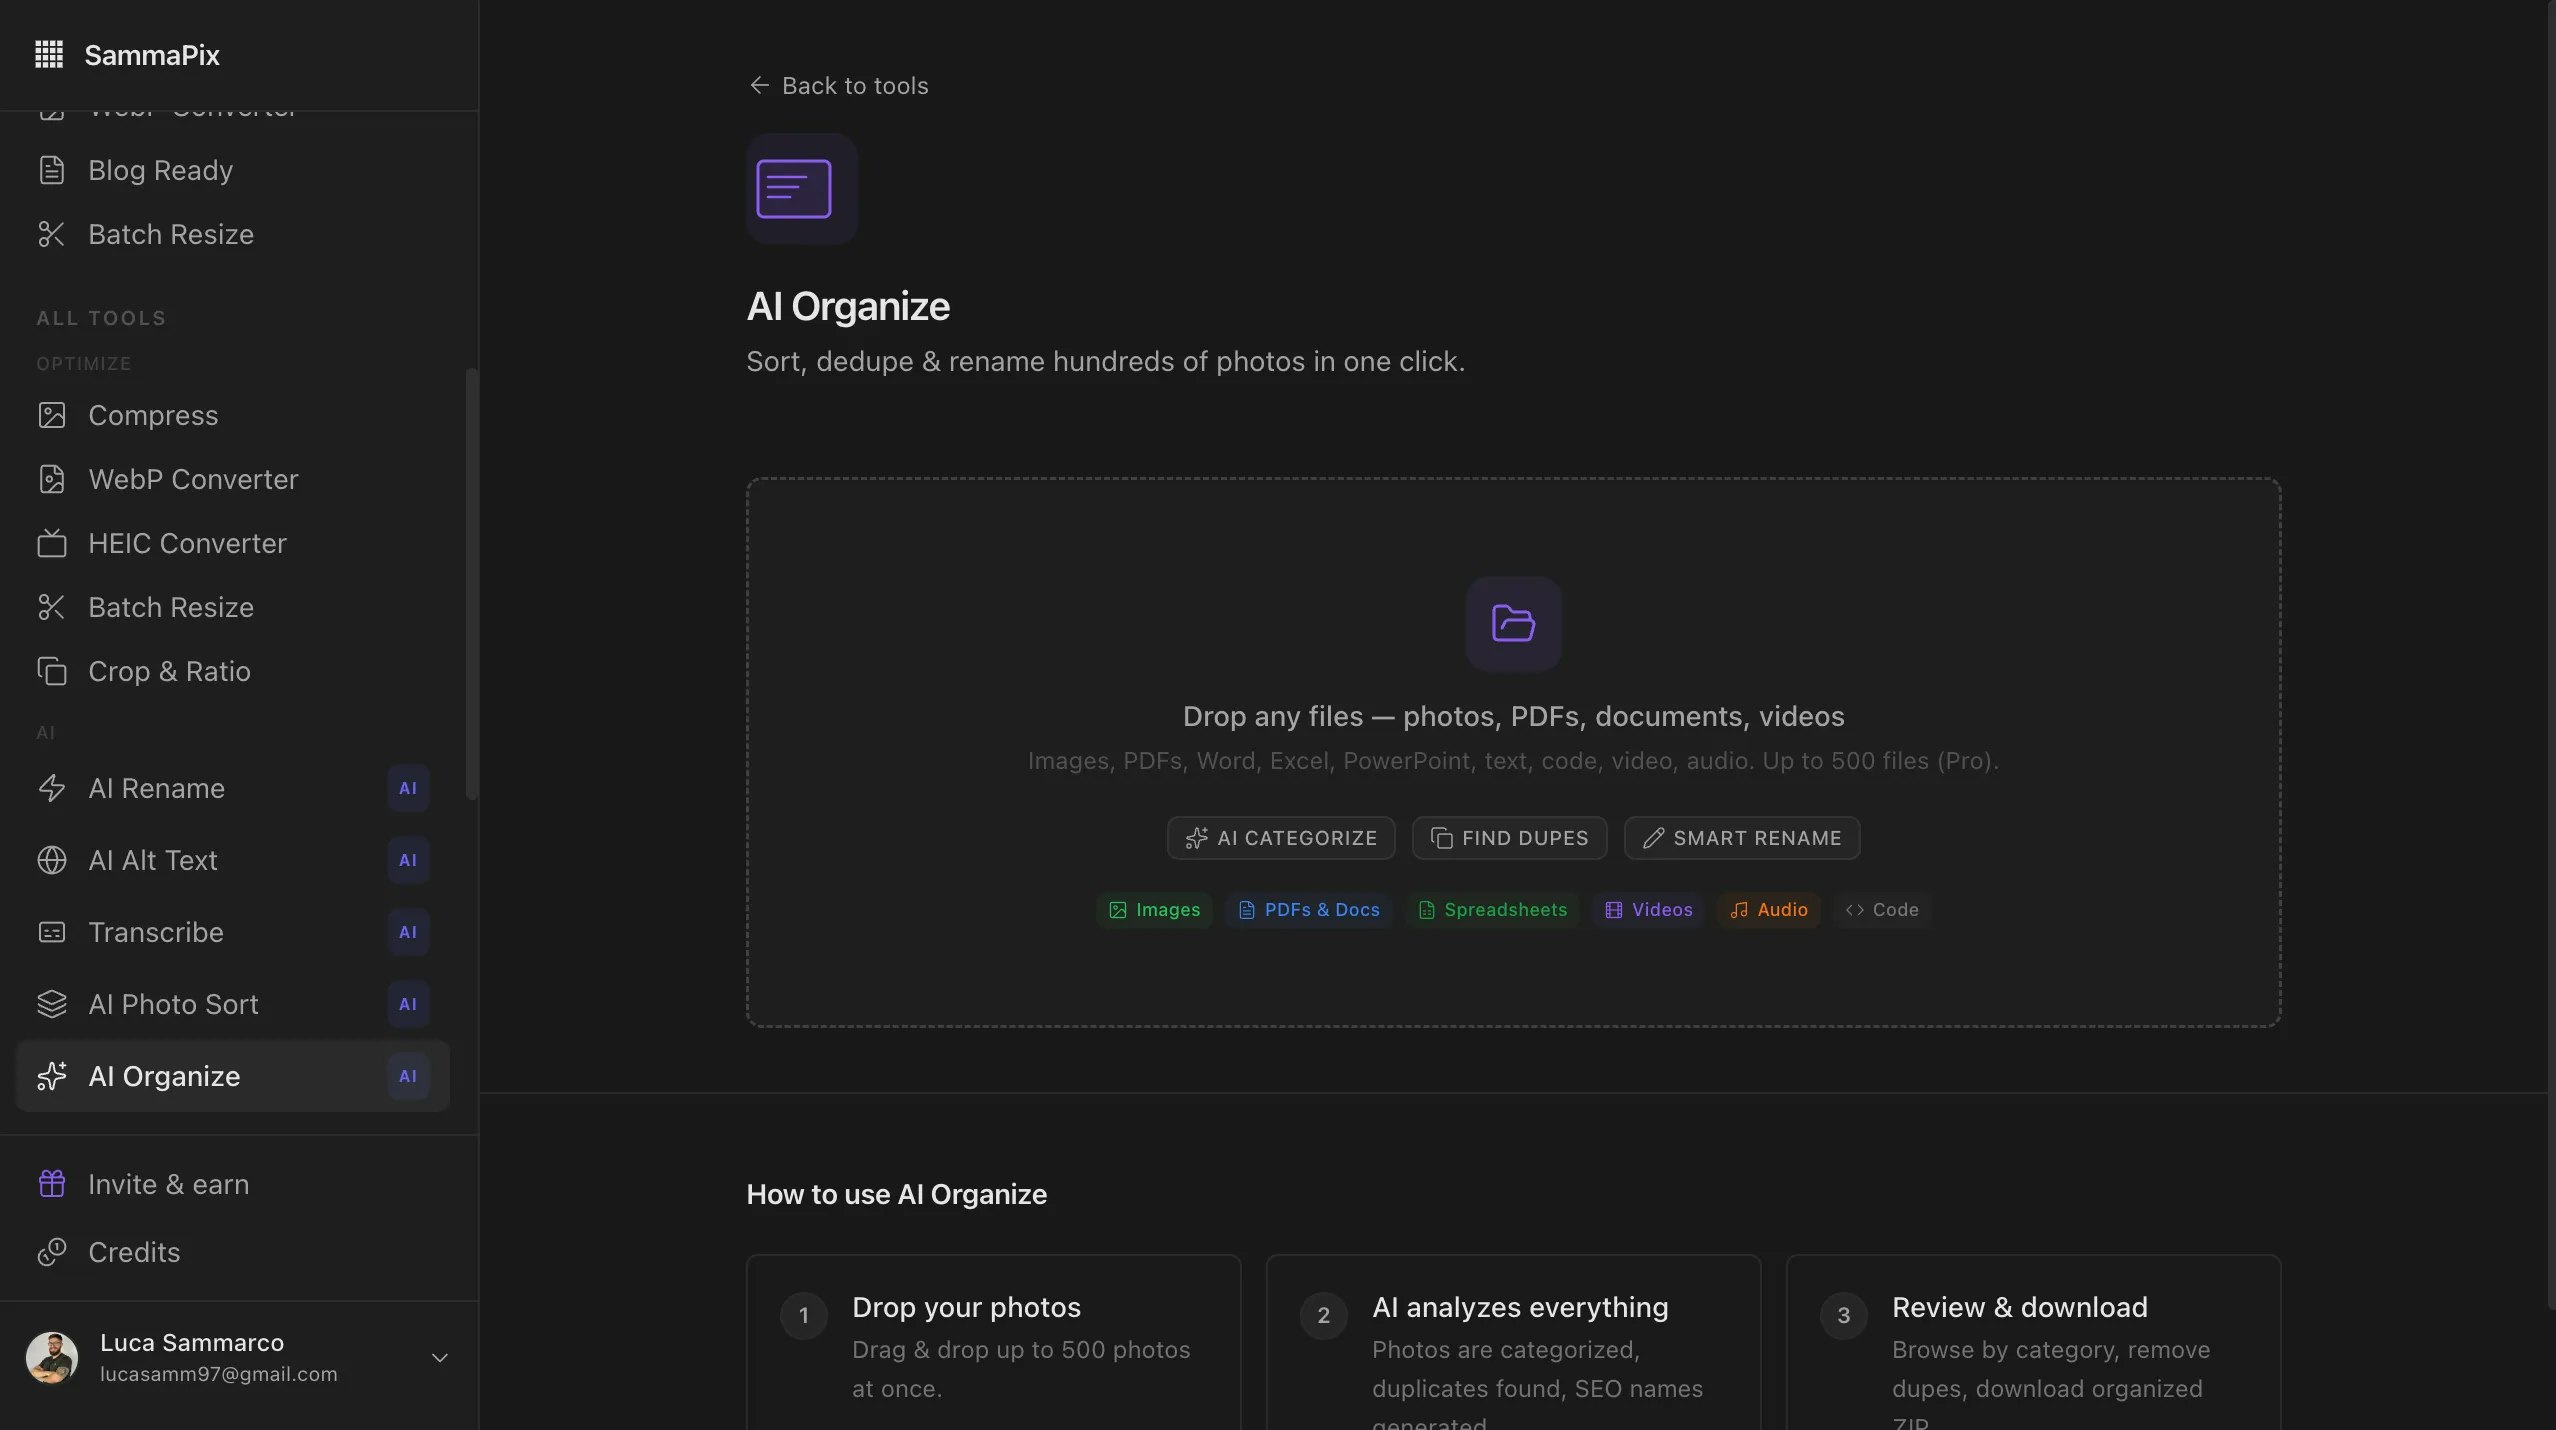2556x1430 pixels.
Task: Expand the Luca Sammarco account chevron
Action: coord(439,1357)
